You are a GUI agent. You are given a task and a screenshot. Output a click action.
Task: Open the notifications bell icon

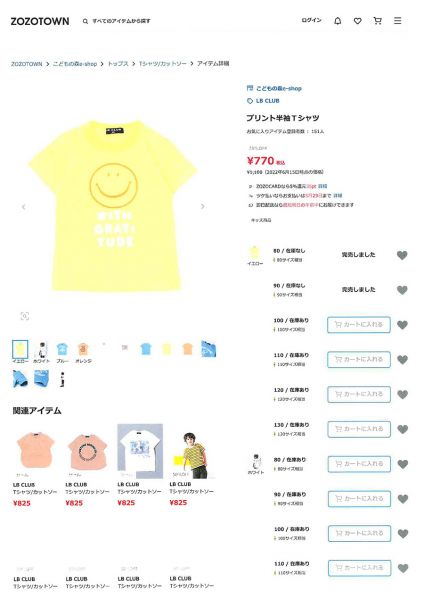point(338,21)
